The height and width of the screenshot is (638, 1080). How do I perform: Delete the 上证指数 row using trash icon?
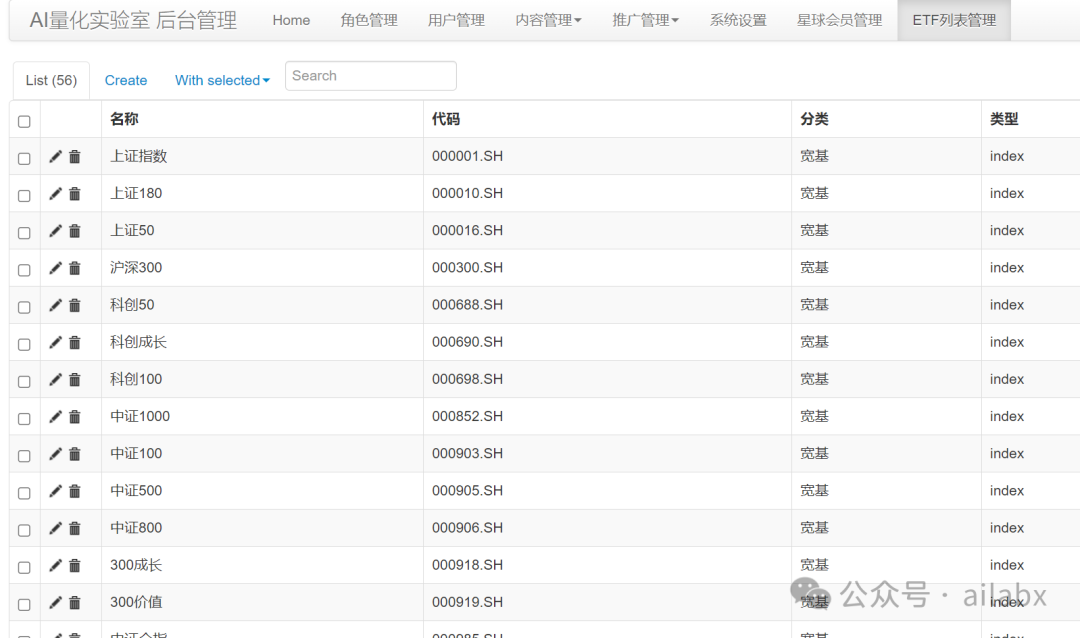(74, 156)
